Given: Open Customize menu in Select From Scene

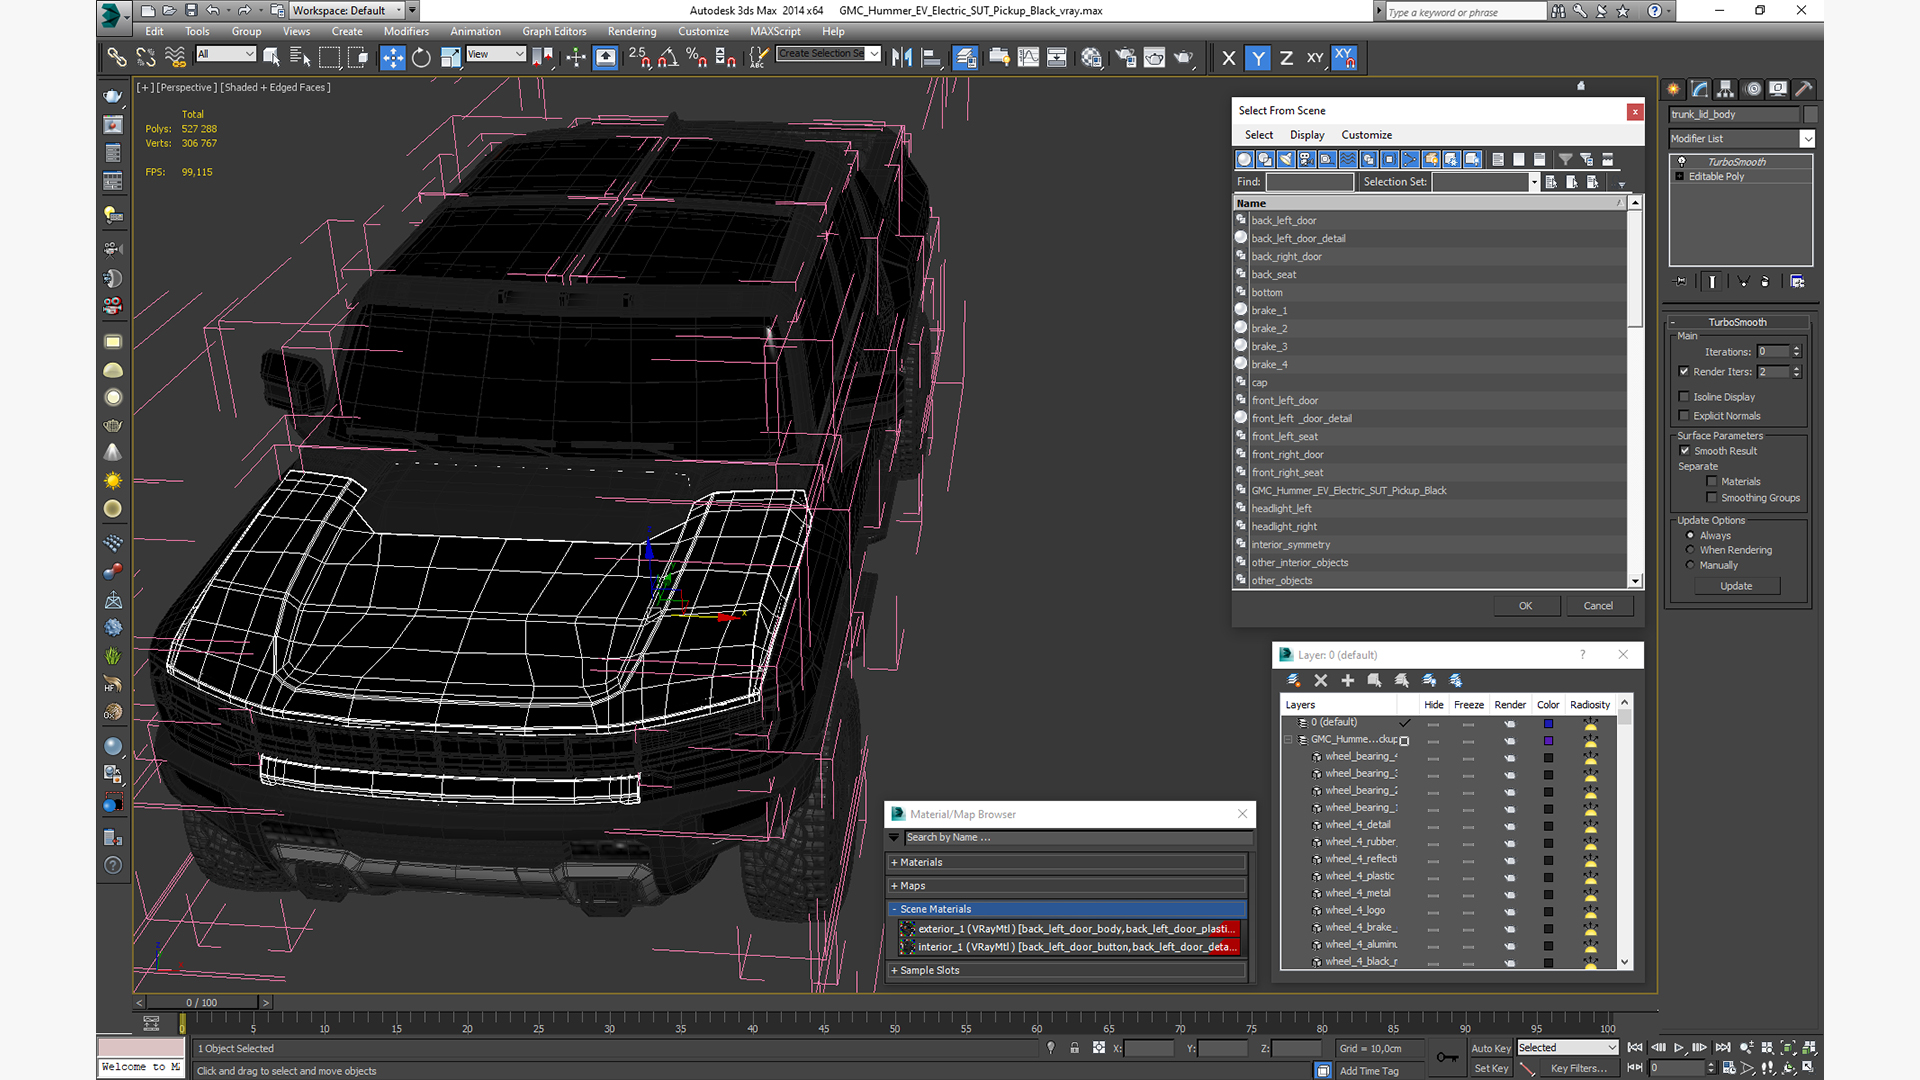Looking at the screenshot, I should click(1366, 135).
